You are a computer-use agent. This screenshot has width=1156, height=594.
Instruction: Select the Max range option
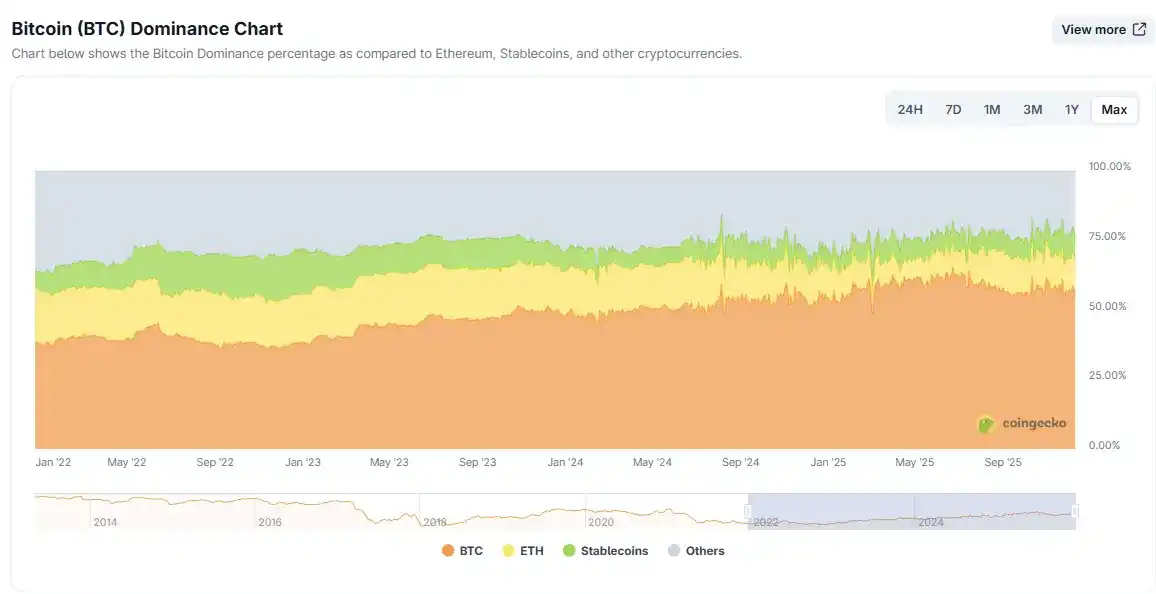pos(1114,109)
